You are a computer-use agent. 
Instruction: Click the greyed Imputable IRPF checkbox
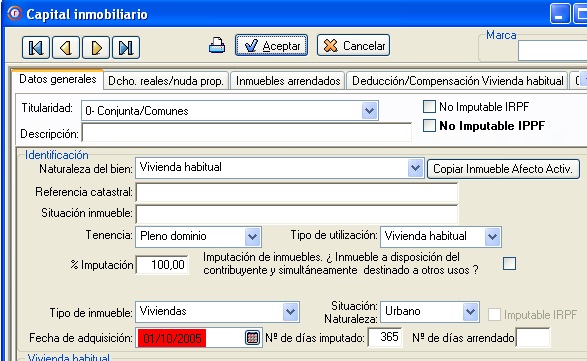[494, 315]
